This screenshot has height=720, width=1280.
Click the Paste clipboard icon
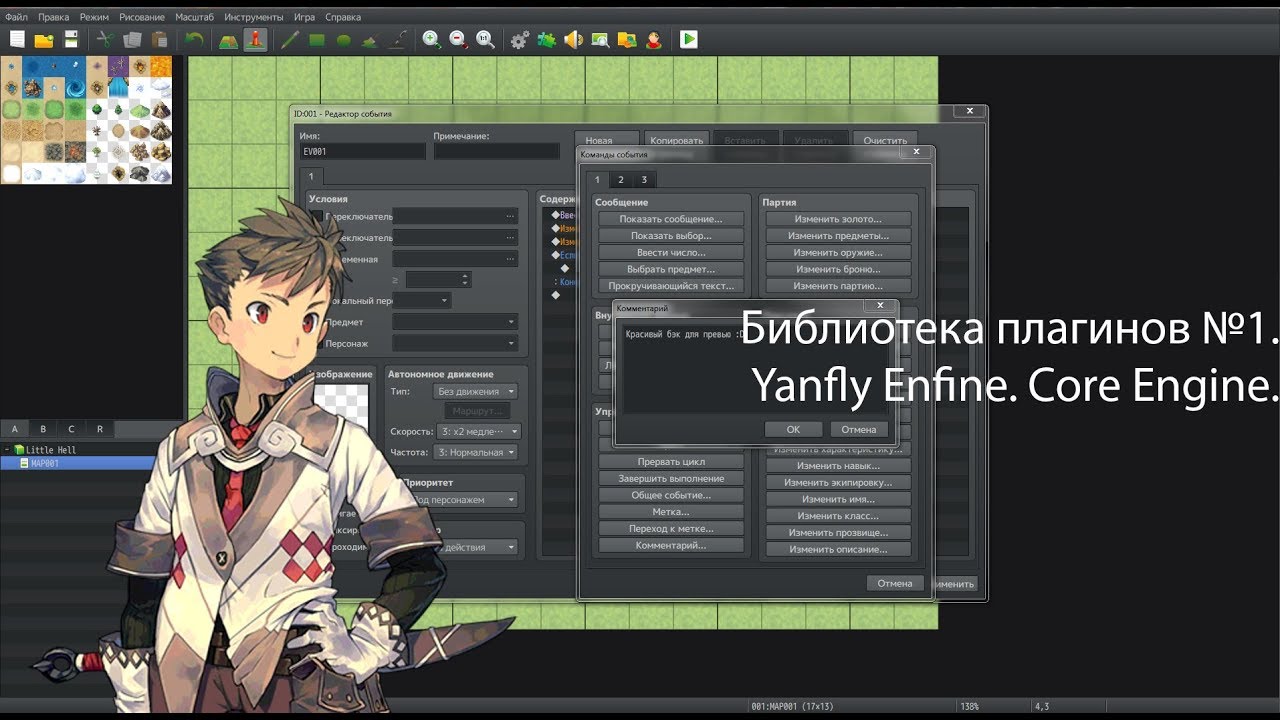coord(159,40)
